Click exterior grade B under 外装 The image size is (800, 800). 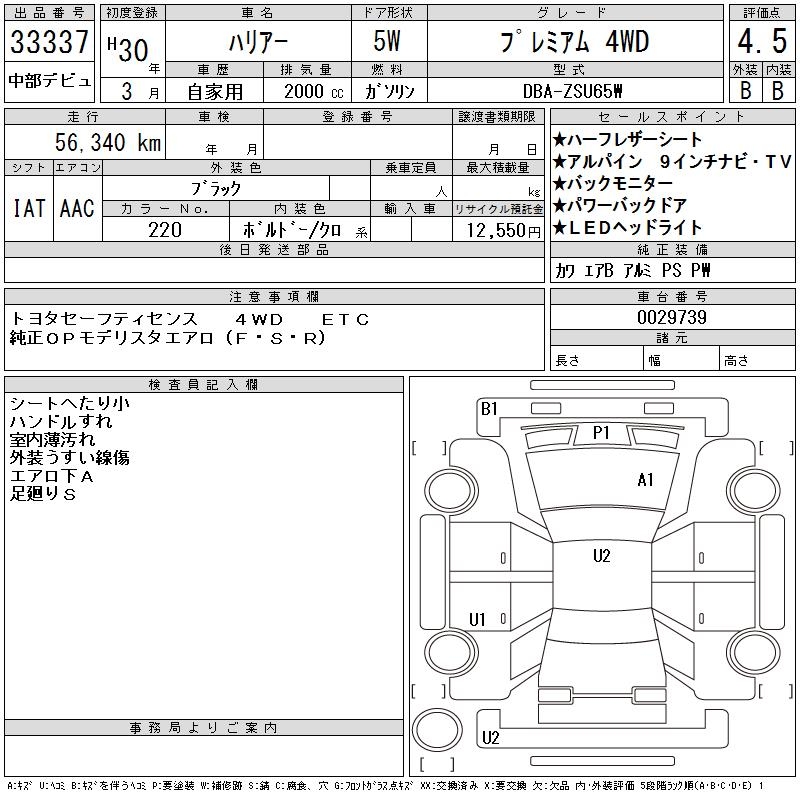(746, 91)
